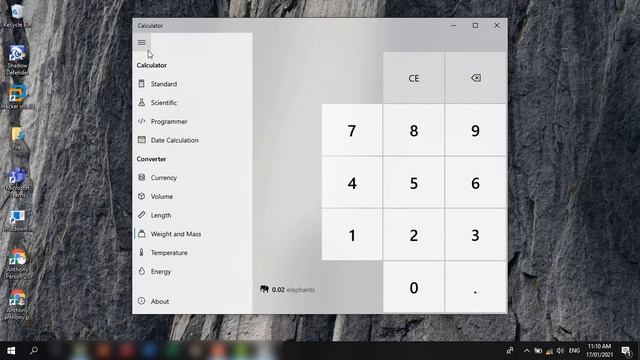Open the Temperature converter

click(192, 253)
